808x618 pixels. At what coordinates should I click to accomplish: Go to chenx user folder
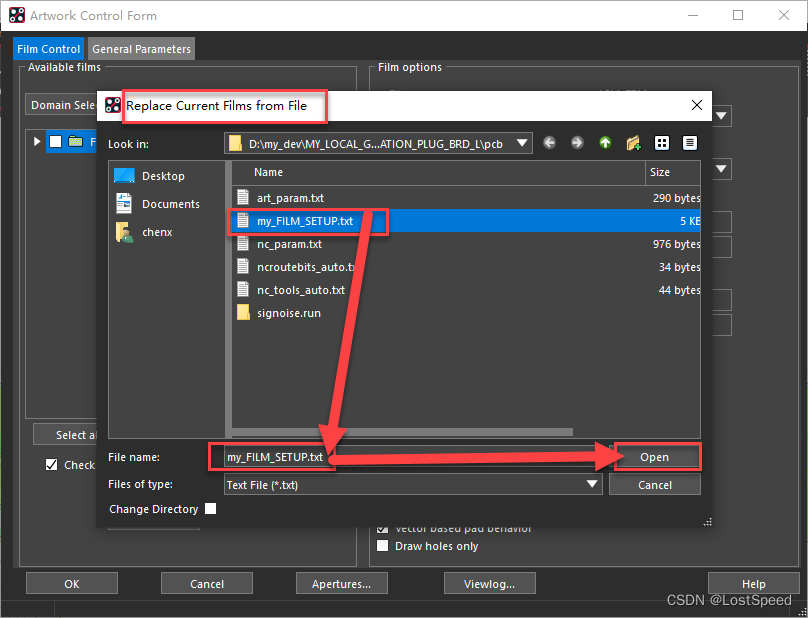[157, 232]
